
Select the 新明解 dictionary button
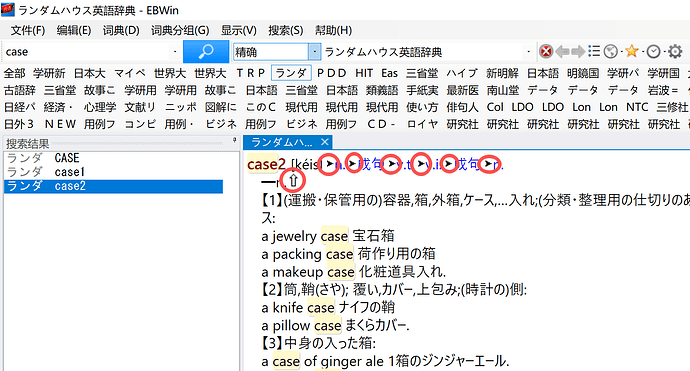pyautogui.click(x=502, y=73)
